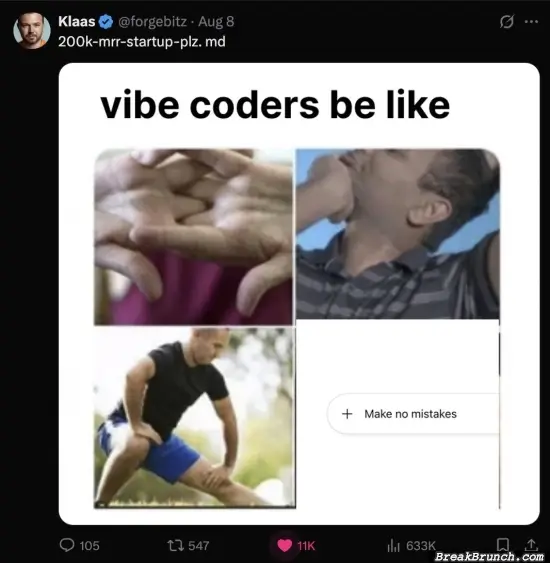Click the share upload icon
The height and width of the screenshot is (563, 550).
click(531, 545)
